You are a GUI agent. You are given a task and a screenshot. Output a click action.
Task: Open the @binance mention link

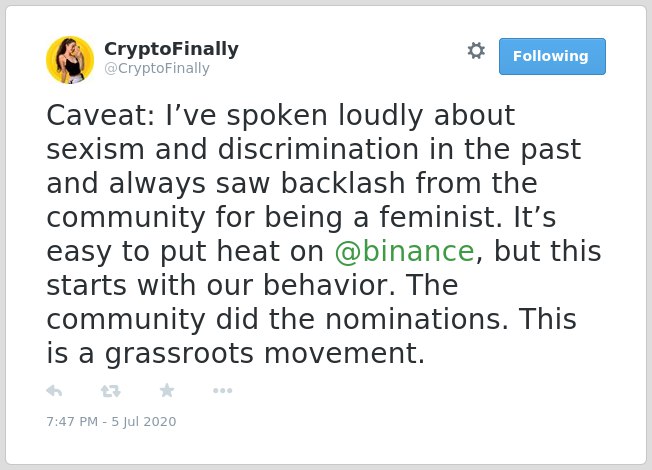coord(404,252)
